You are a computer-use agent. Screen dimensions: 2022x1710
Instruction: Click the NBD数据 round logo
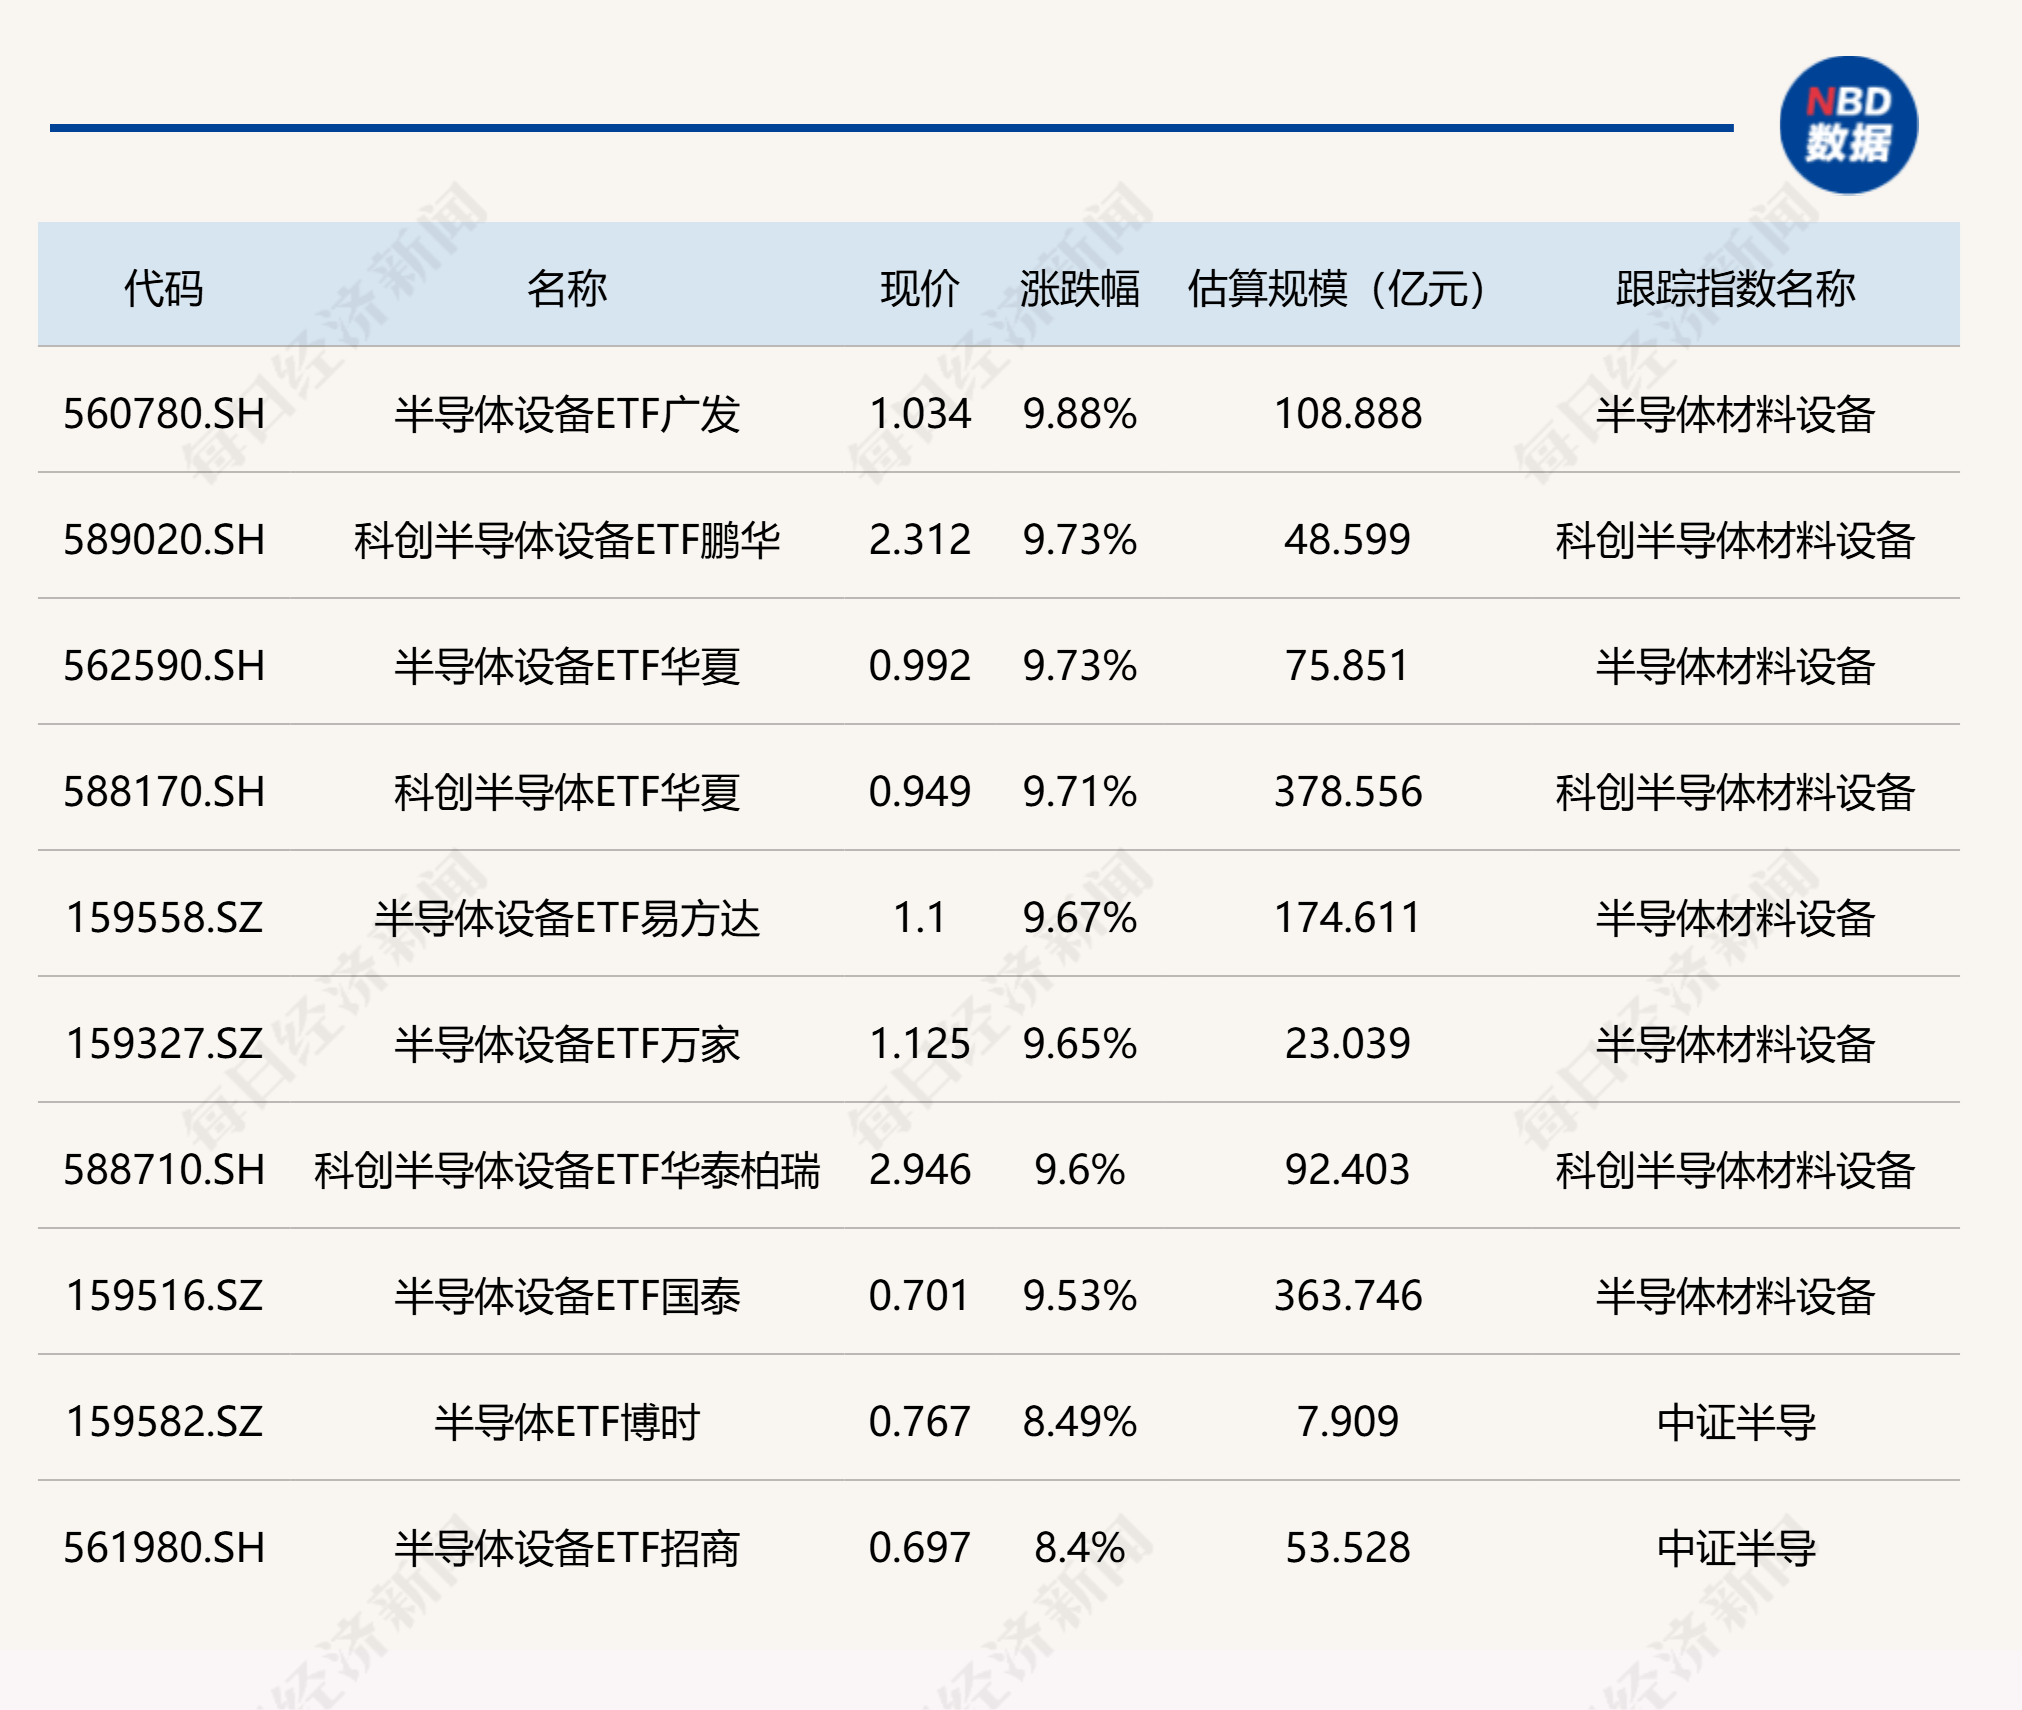[1848, 125]
